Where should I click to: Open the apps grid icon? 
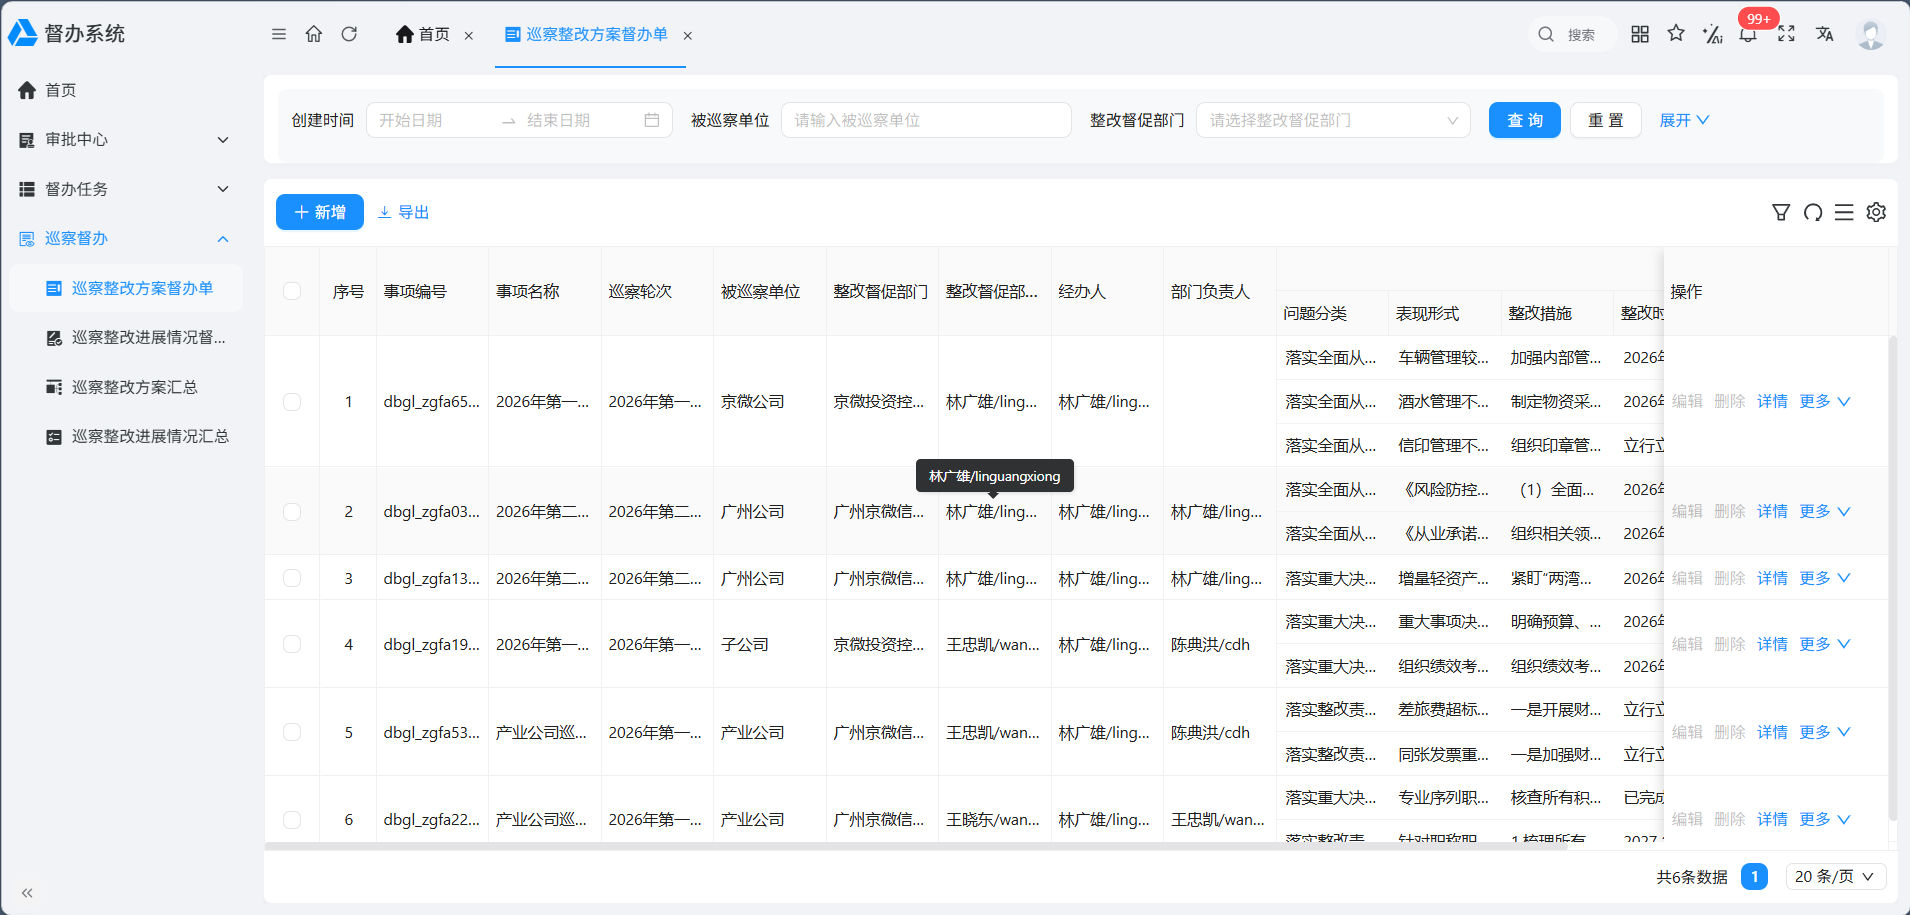click(x=1640, y=34)
